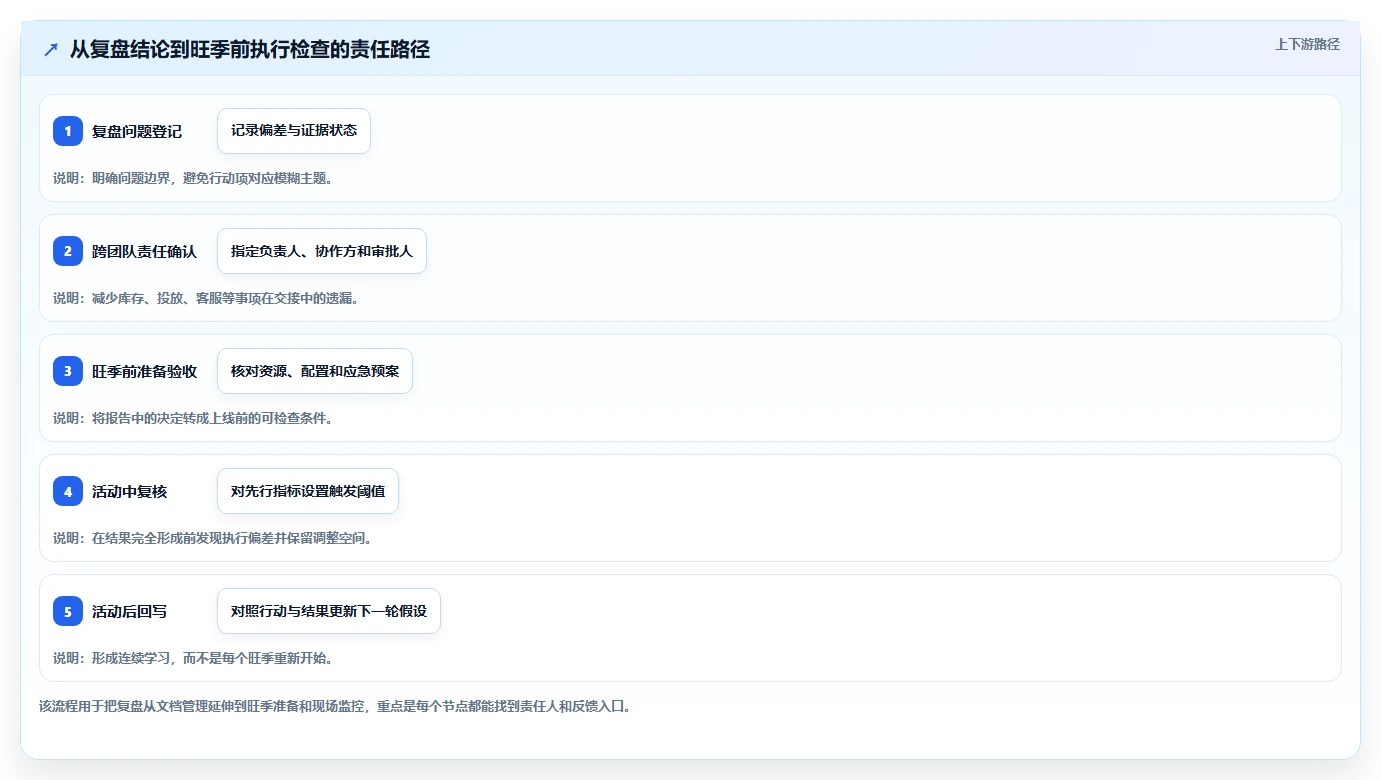Click the 指定负责人、协作方和审批人 chip
This screenshot has height=780, width=1381.
pos(322,251)
